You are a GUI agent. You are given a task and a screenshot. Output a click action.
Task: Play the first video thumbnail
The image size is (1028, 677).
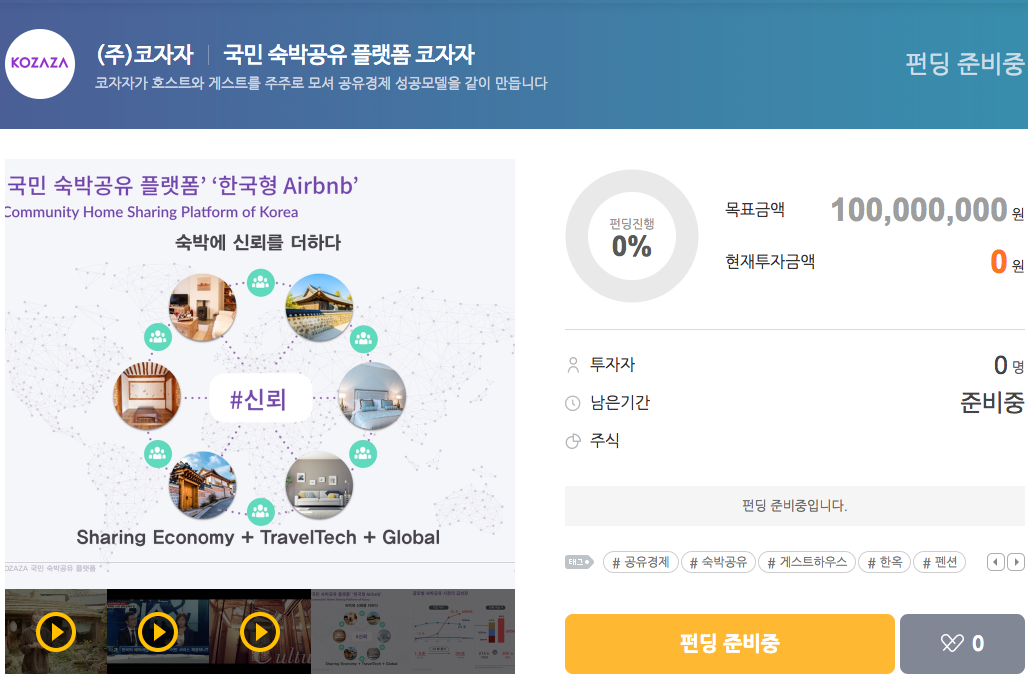point(56,632)
